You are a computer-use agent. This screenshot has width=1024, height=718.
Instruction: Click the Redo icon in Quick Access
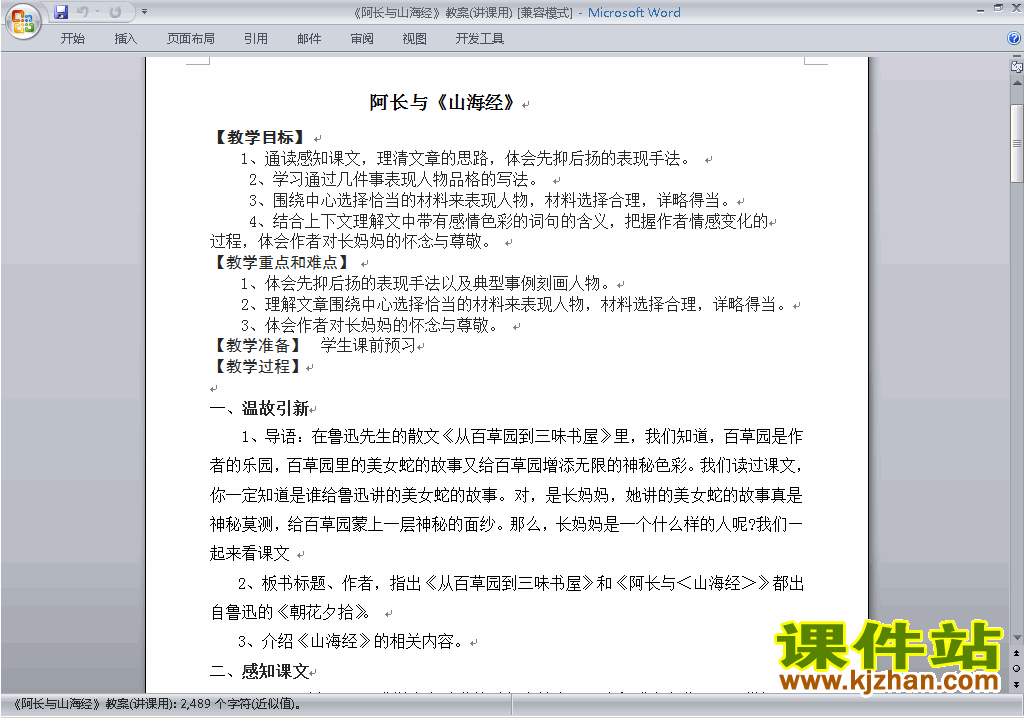[116, 12]
